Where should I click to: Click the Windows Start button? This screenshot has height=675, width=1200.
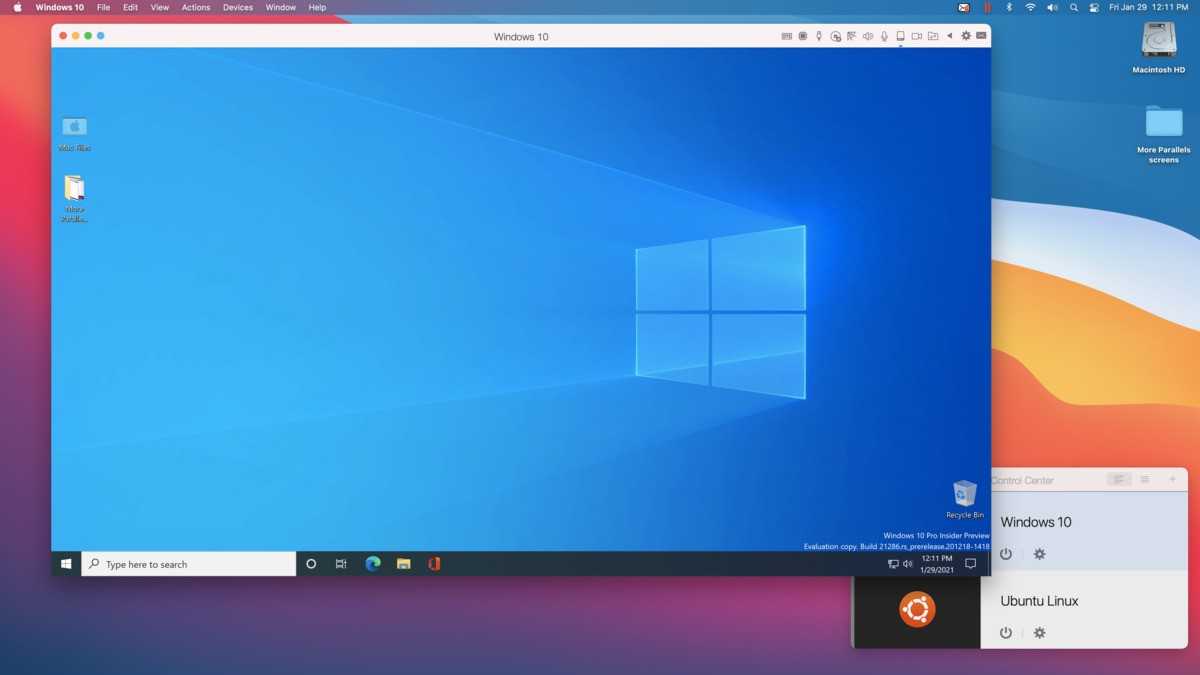[66, 564]
